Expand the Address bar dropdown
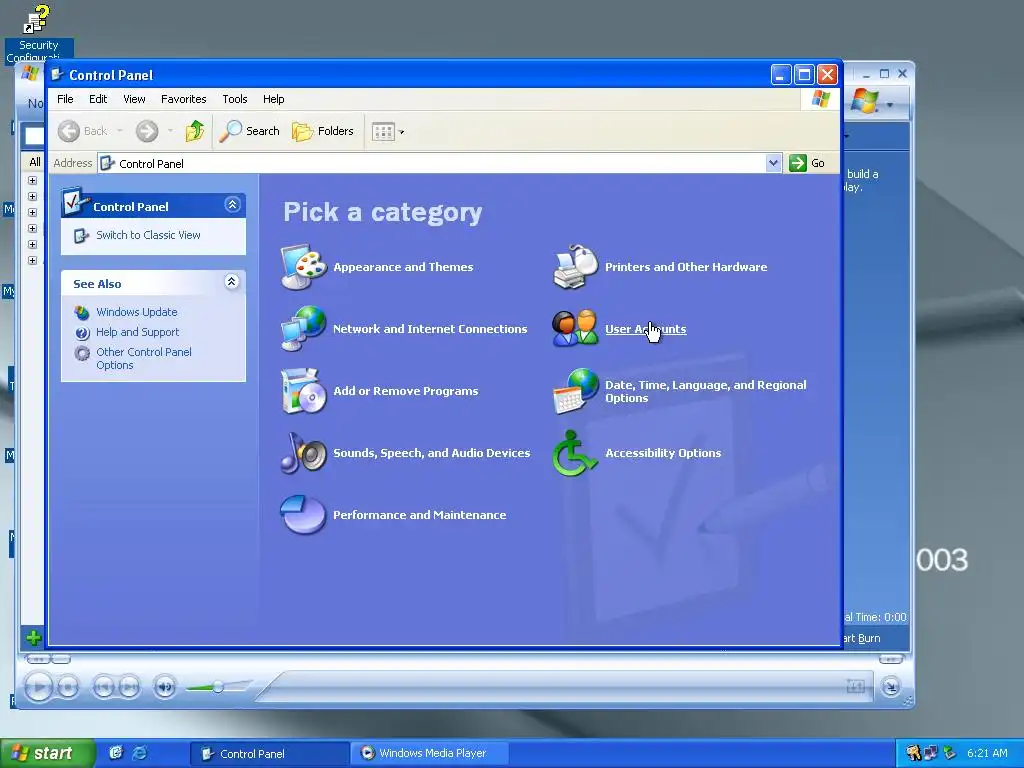The width and height of the screenshot is (1024, 768). (x=773, y=163)
